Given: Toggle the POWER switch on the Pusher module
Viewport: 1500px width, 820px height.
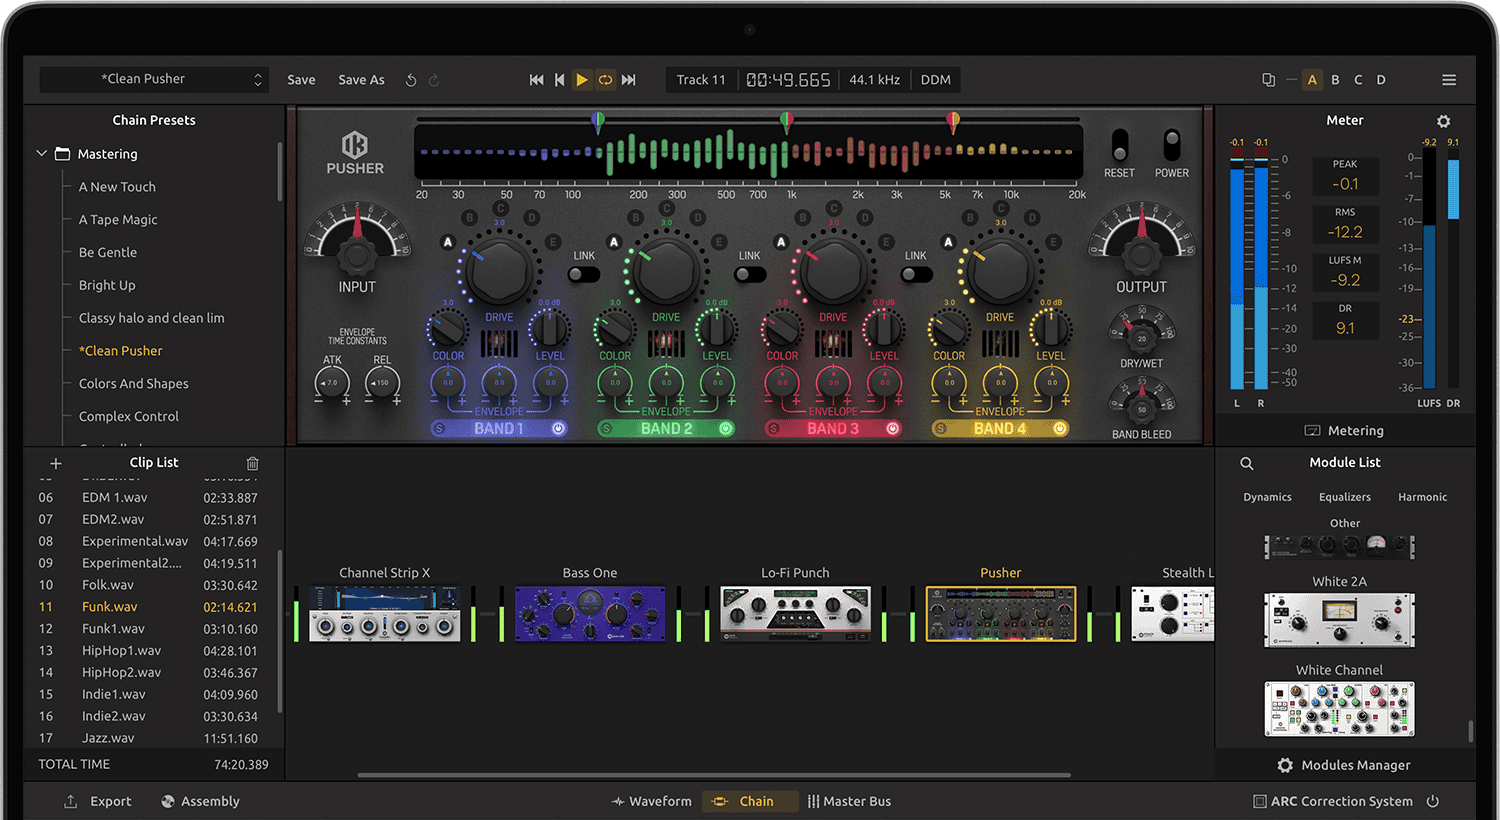Looking at the screenshot, I should point(1170,143).
